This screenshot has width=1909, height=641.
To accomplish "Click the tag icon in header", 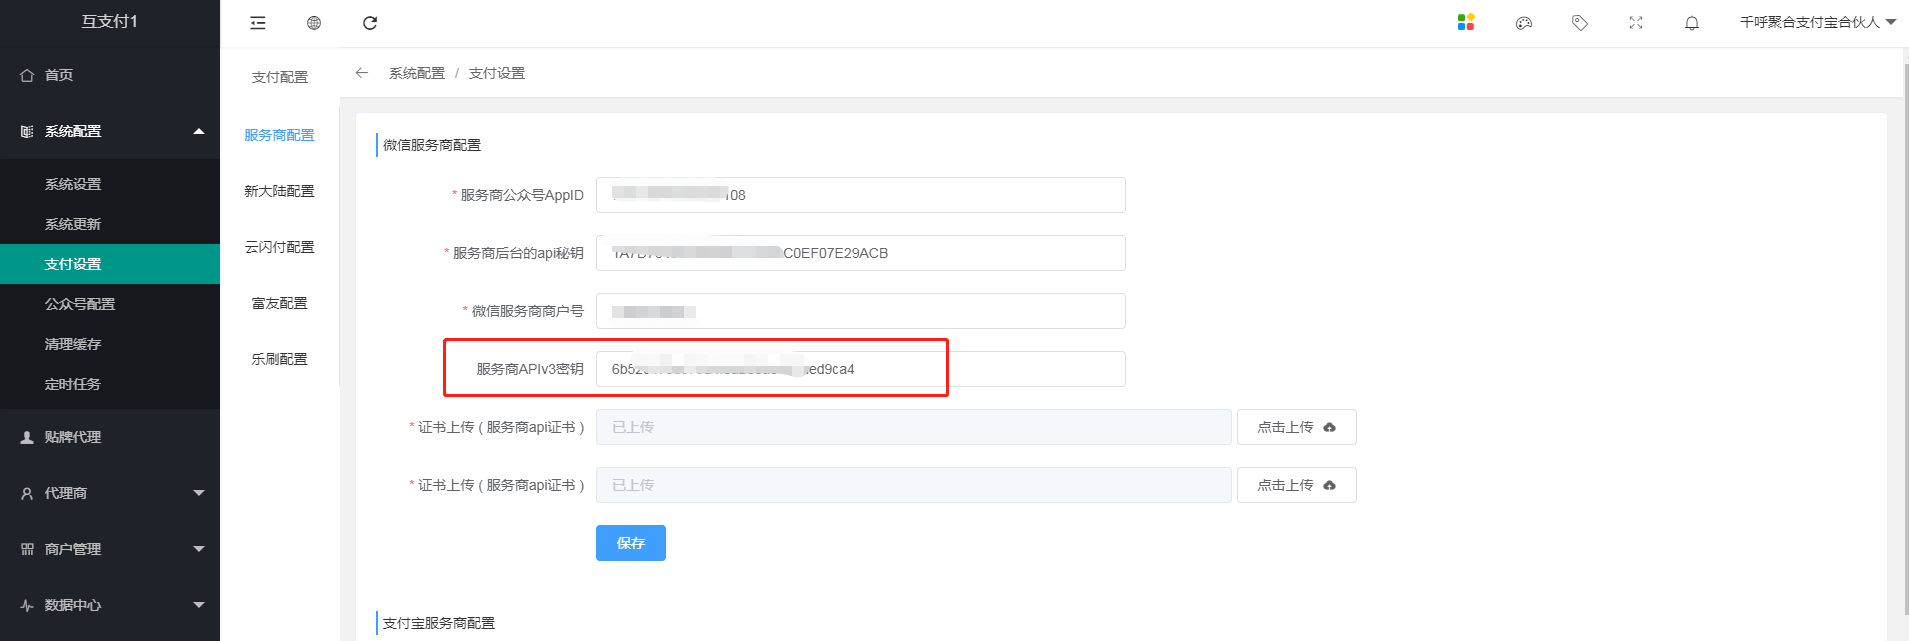I will (1580, 23).
